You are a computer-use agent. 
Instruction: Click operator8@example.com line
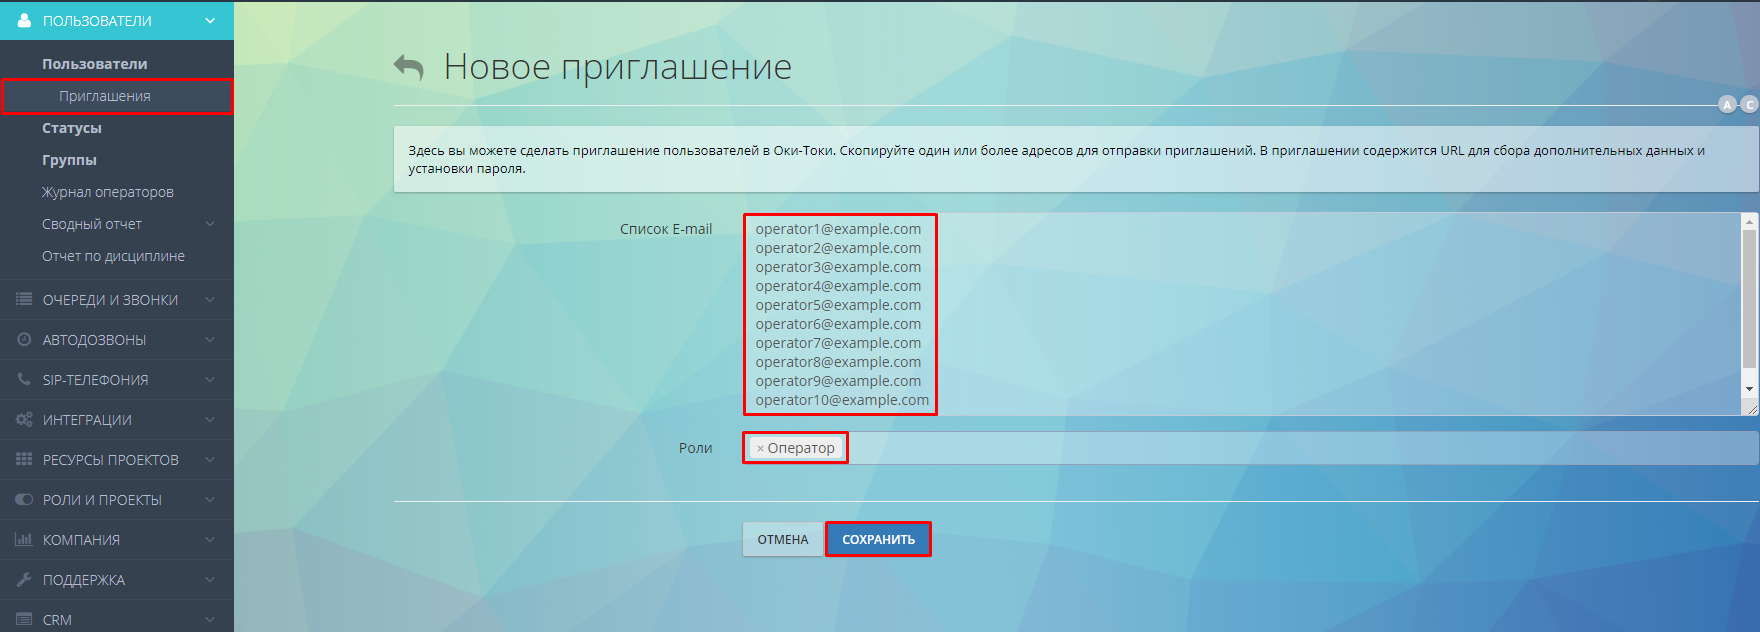pos(838,362)
